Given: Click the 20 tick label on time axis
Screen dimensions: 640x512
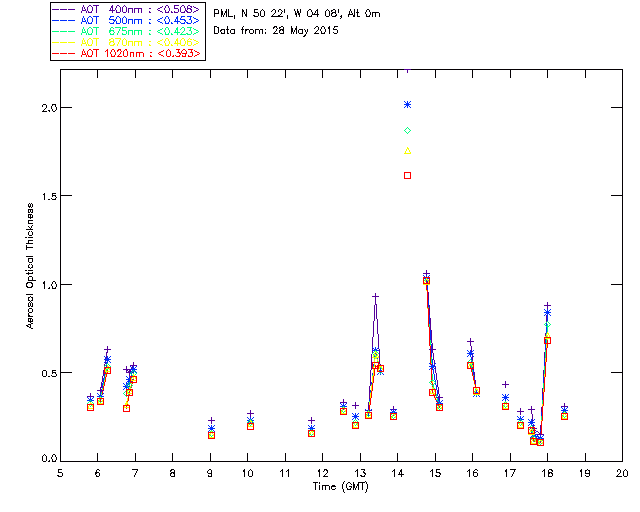Looking at the screenshot, I should pos(622,472).
